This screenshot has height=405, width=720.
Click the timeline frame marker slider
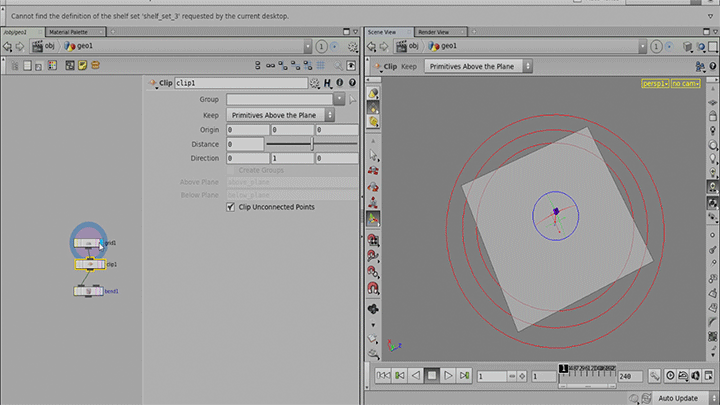pos(563,369)
